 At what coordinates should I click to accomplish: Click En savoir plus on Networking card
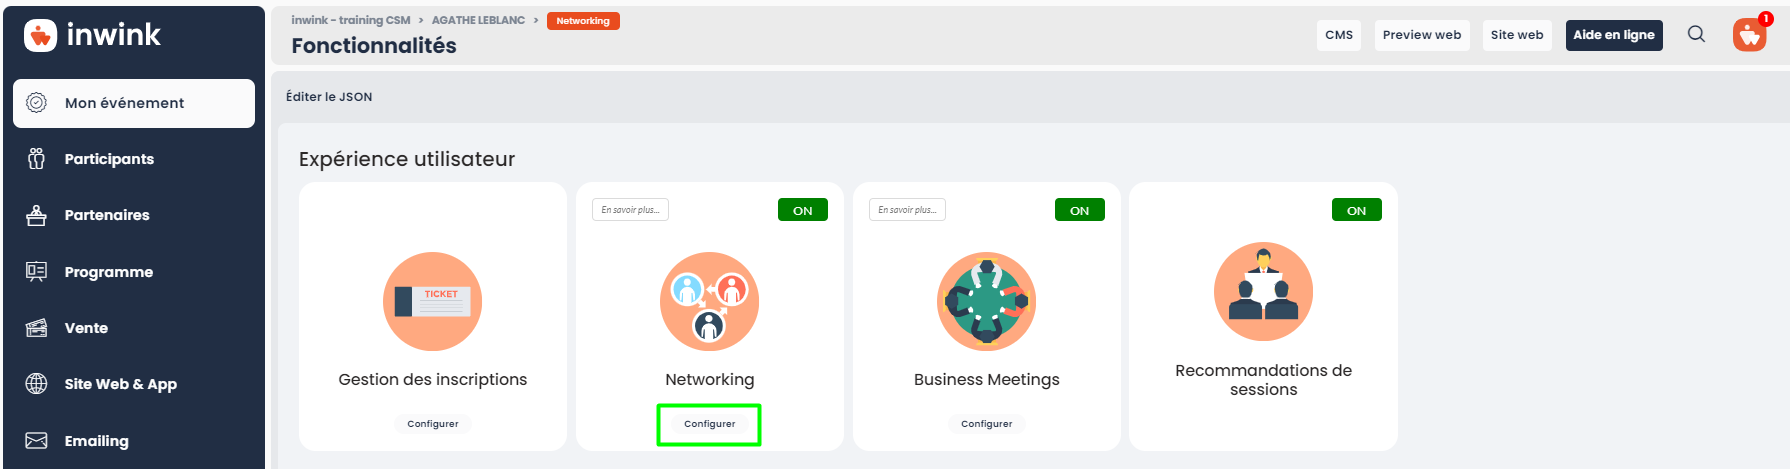pos(630,210)
